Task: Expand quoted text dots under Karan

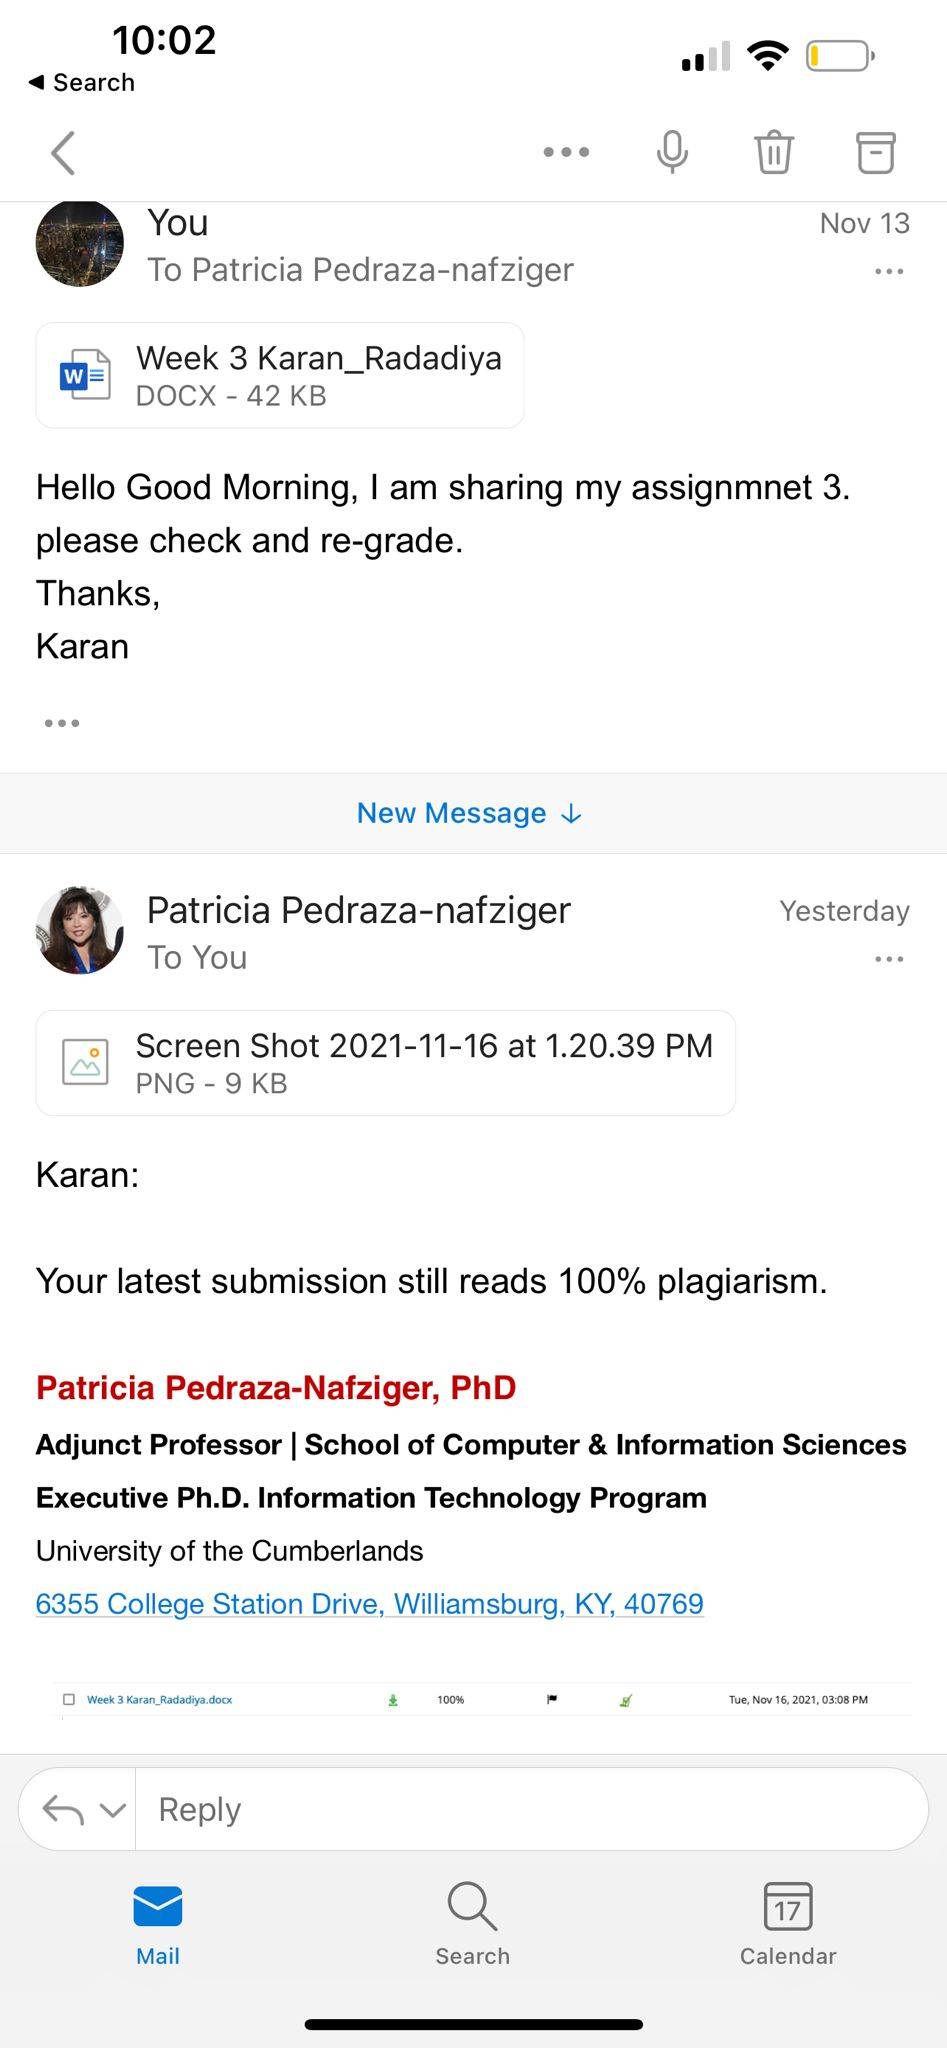Action: tap(62, 723)
